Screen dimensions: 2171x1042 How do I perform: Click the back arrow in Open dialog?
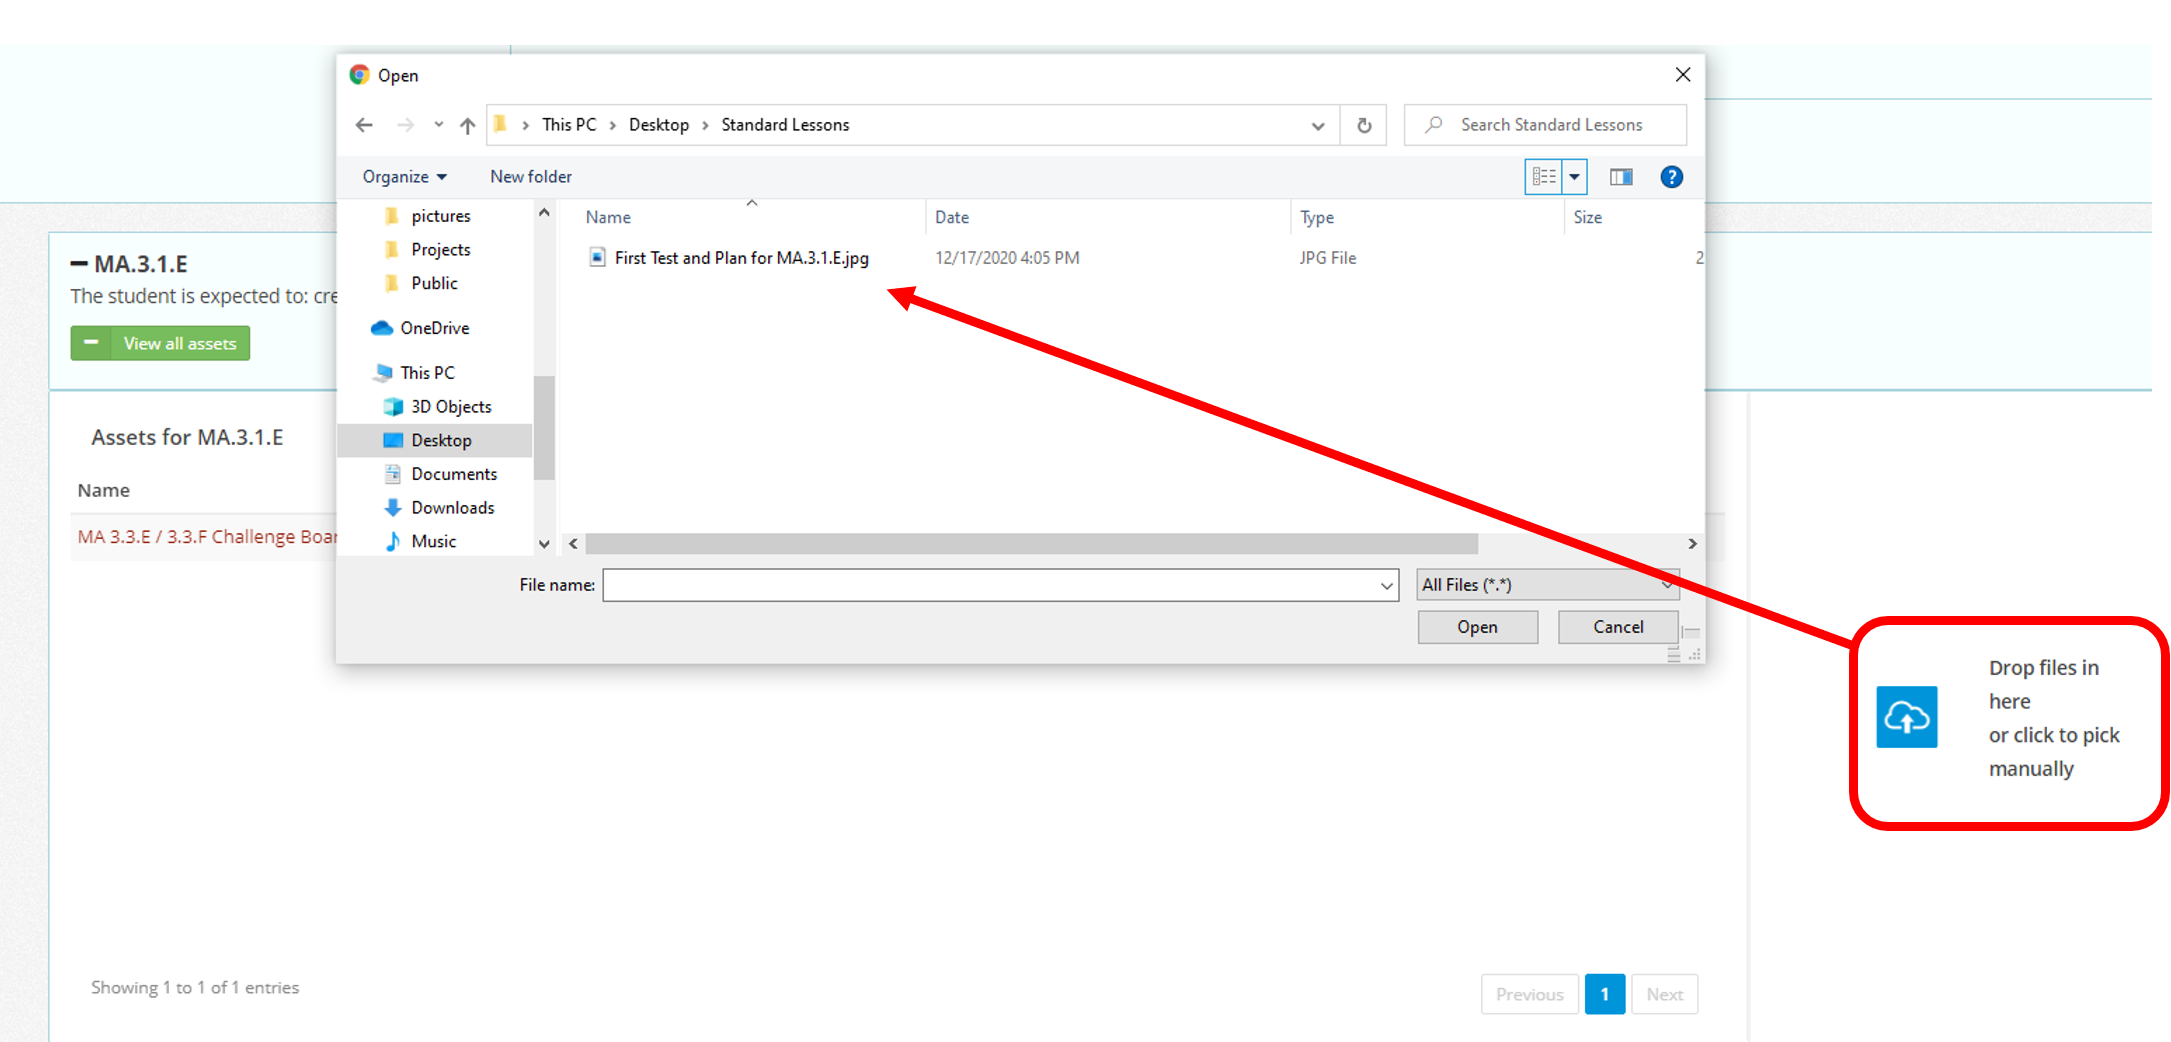pyautogui.click(x=364, y=125)
